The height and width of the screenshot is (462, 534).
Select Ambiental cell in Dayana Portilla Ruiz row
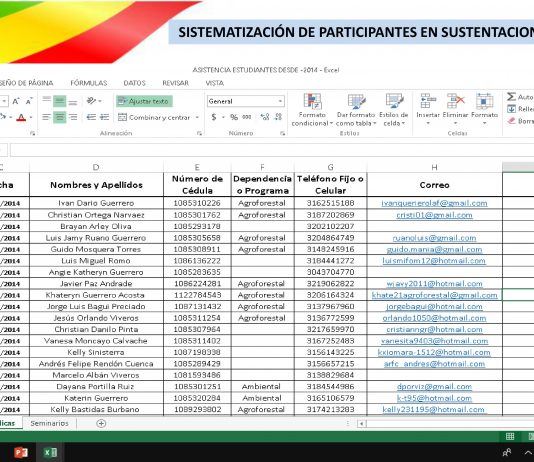pyautogui.click(x=262, y=386)
